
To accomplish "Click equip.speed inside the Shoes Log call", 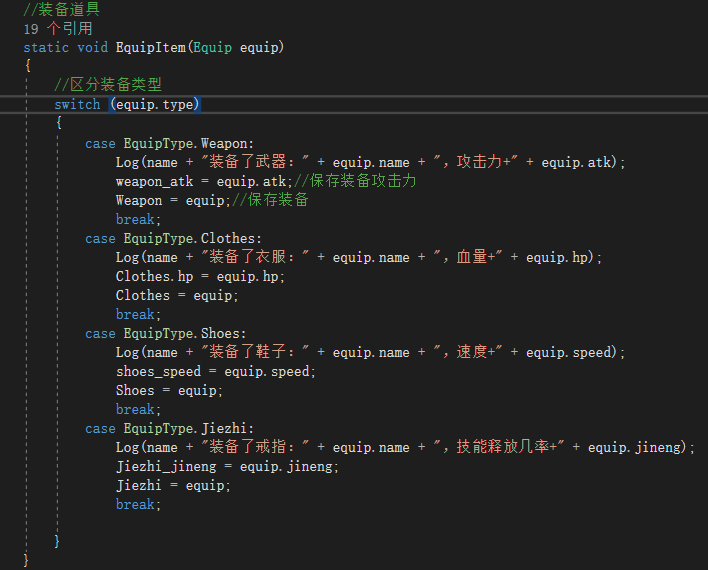I will pos(568,352).
